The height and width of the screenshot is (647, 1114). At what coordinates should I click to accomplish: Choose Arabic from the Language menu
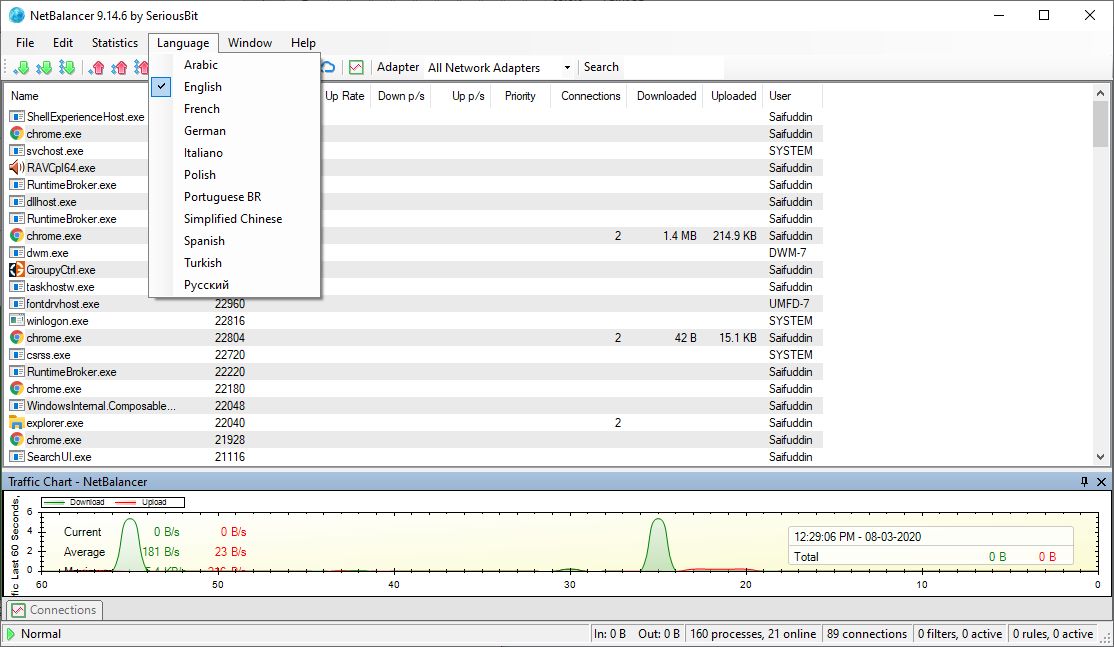[234, 65]
